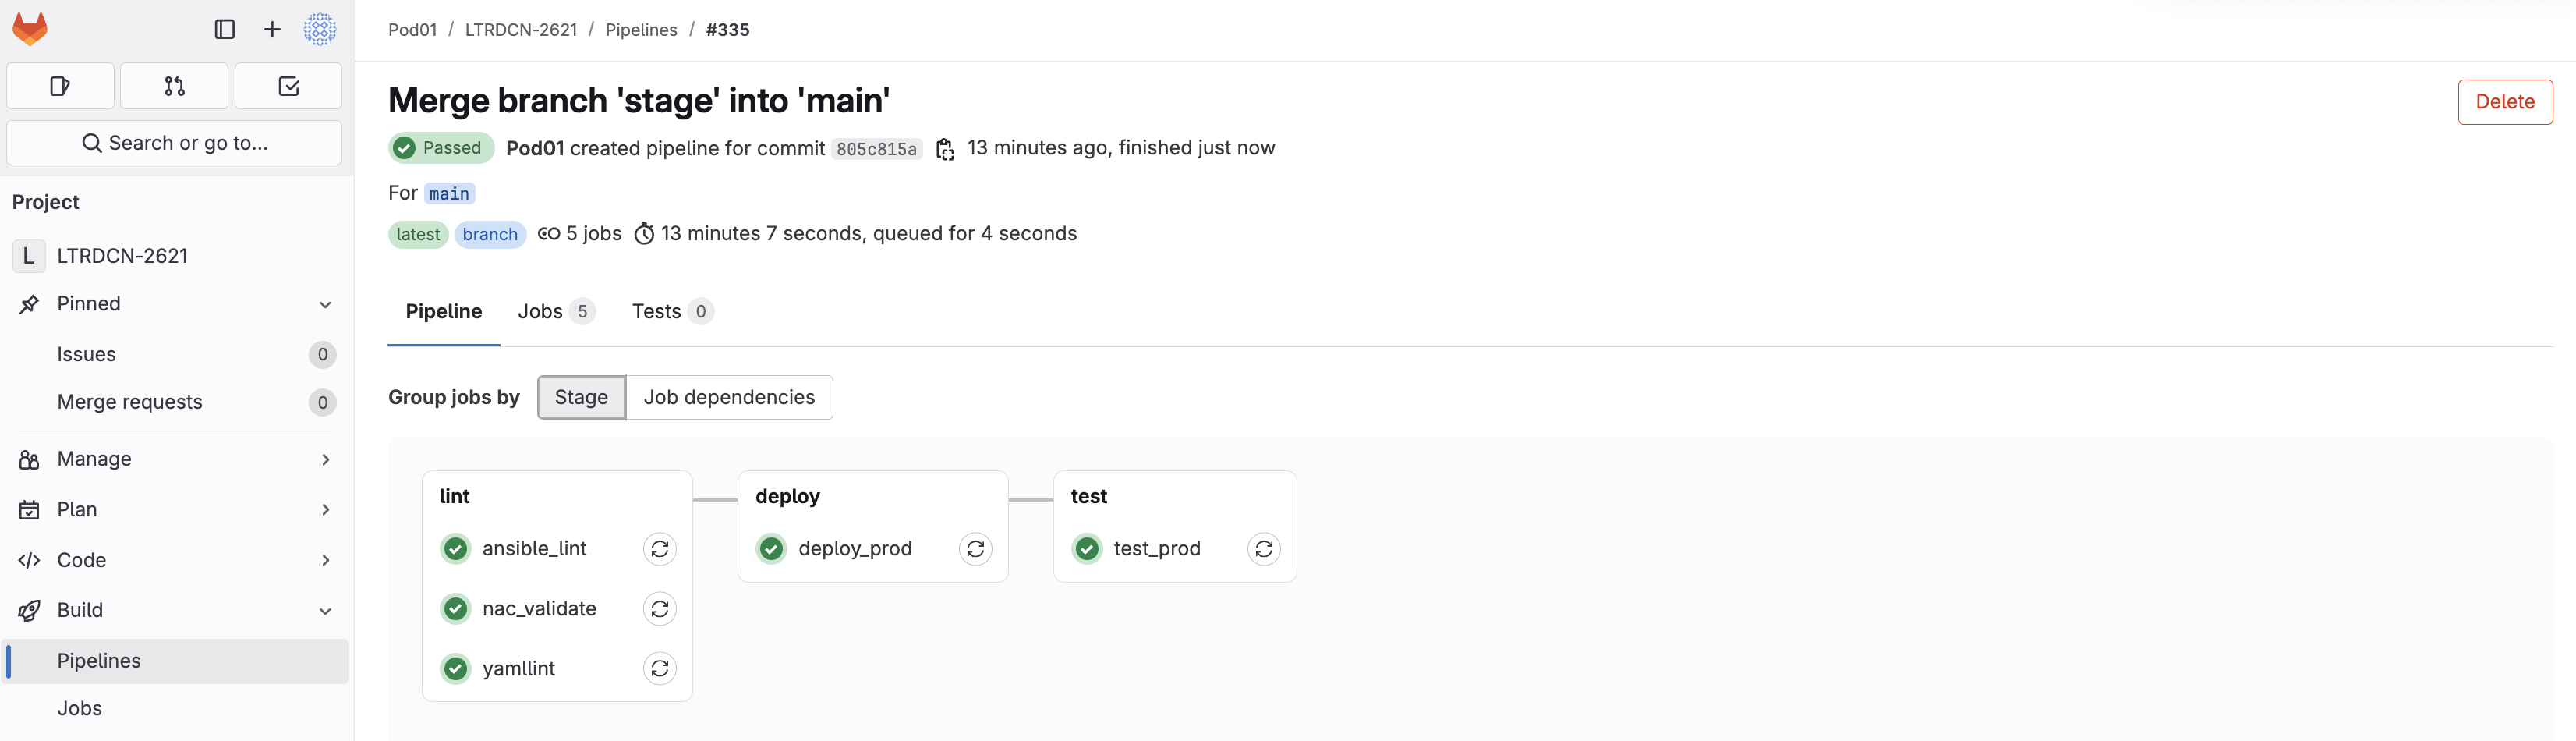
Task: Expand the Code section
Action: (325, 560)
